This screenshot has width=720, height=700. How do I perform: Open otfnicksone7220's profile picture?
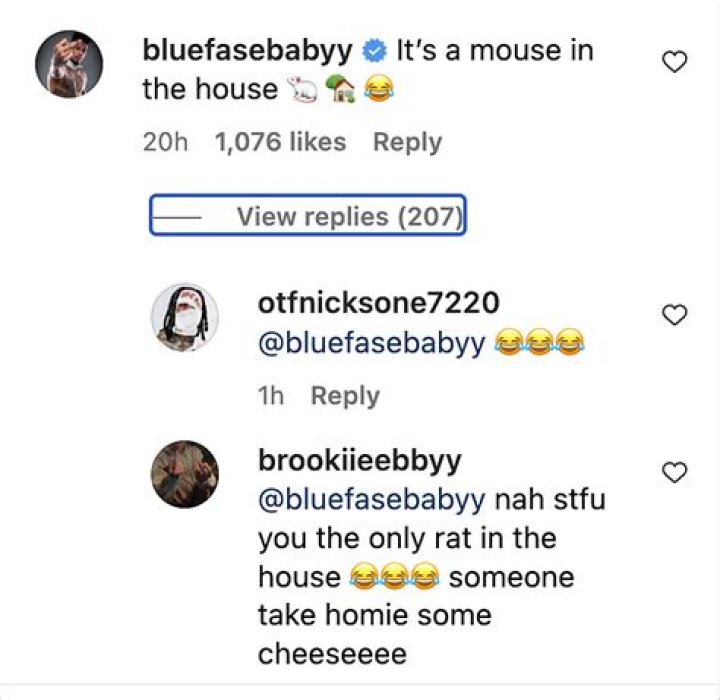[x=184, y=317]
